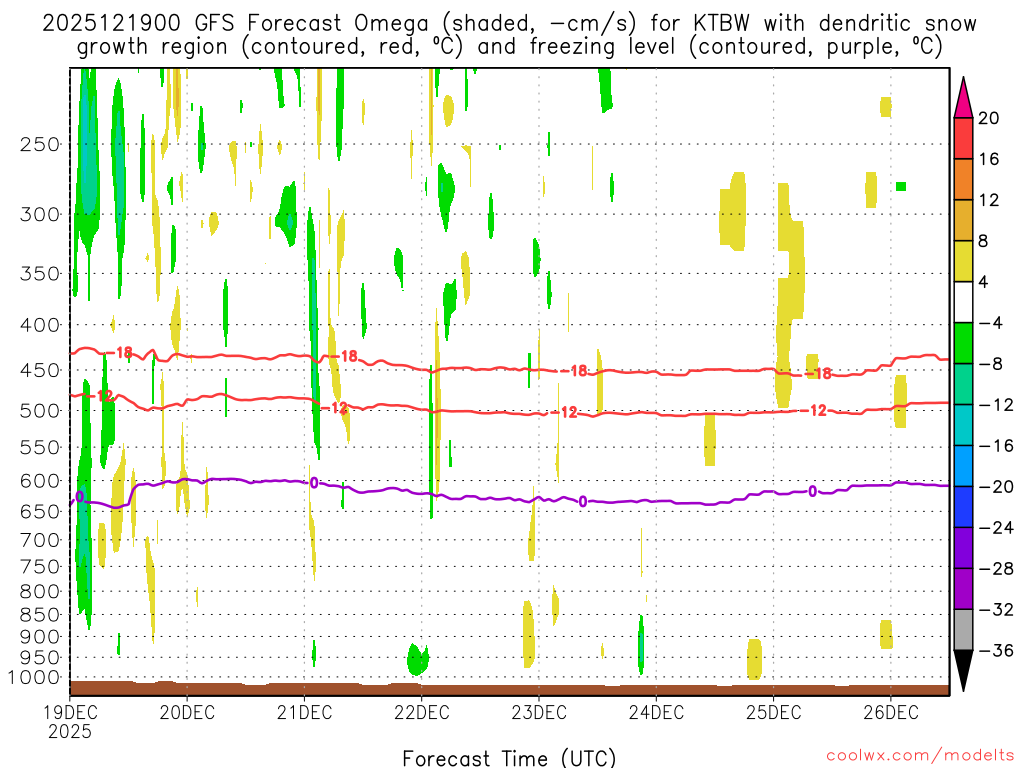
Task: Click the 23DEC date label
Action: pos(539,712)
